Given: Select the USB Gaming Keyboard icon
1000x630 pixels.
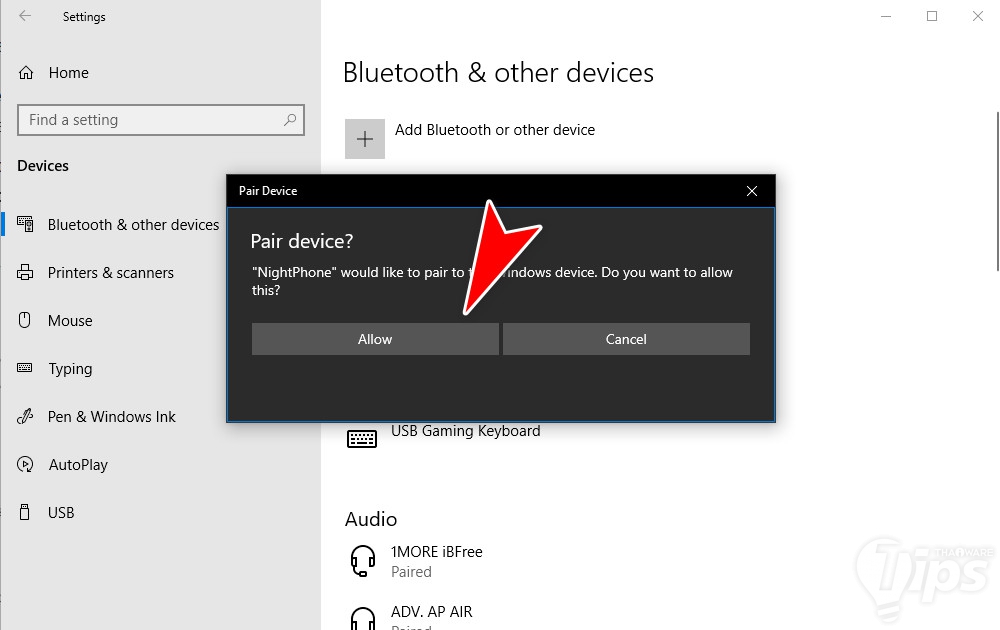Looking at the screenshot, I should [362, 438].
